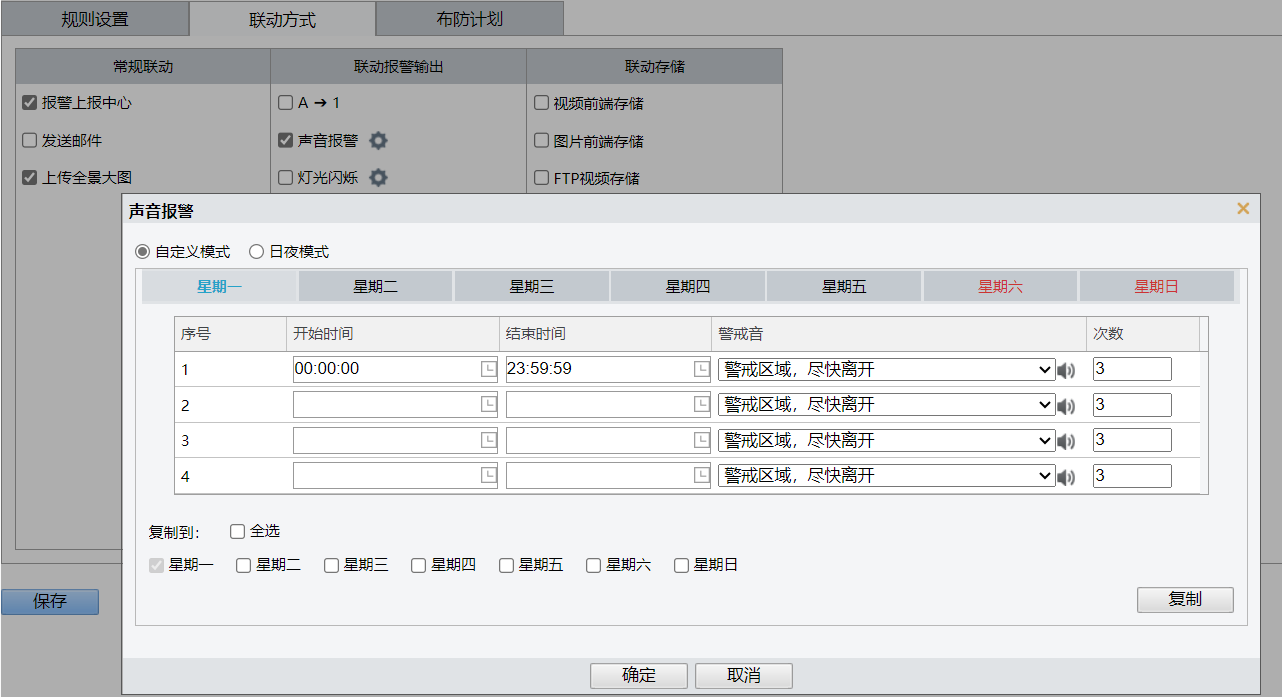Viewport: 1282px width, 697px height.
Task: Enable 发送邮件 checkbox
Action: [x=29, y=141]
